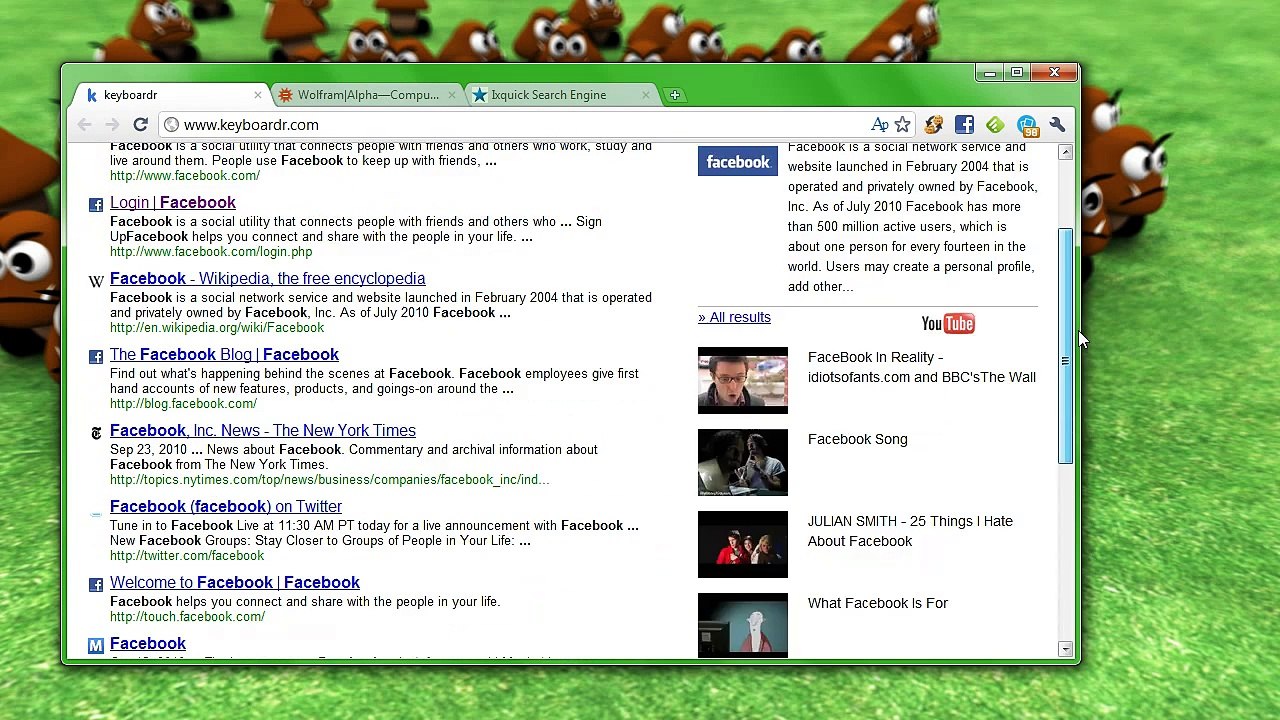1280x720 pixels.
Task: Click the orange cookie extension icon
Action: click(934, 125)
